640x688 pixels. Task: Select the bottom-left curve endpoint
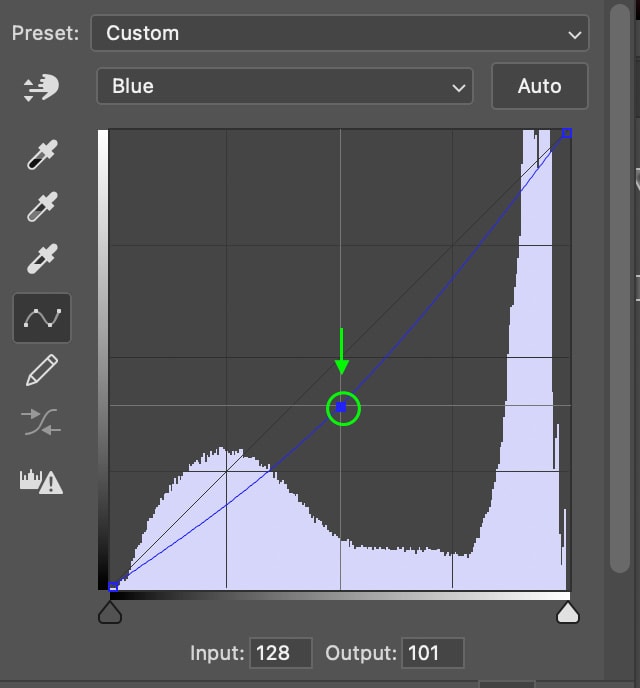click(x=113, y=587)
